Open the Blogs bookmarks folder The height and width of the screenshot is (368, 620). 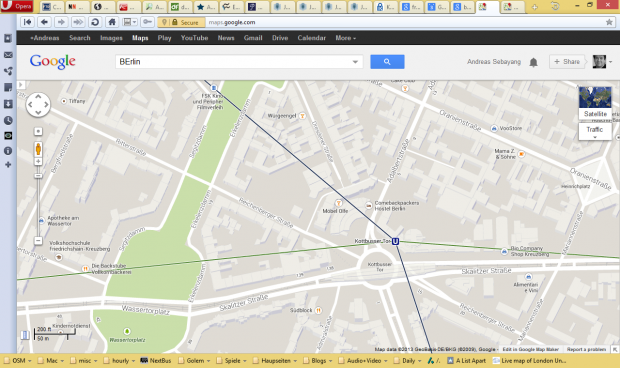[318, 360]
